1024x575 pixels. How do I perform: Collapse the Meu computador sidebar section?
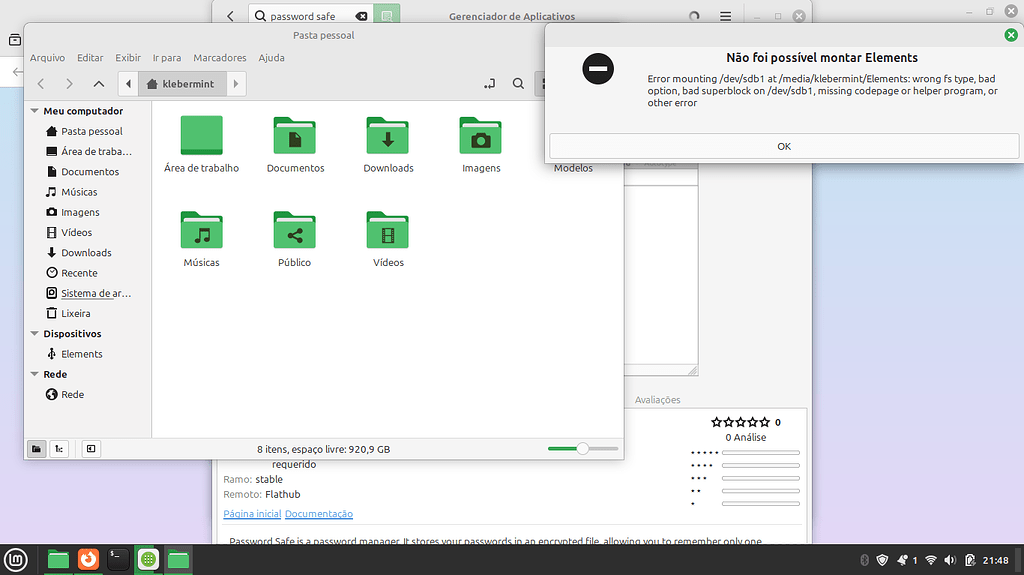(35, 111)
